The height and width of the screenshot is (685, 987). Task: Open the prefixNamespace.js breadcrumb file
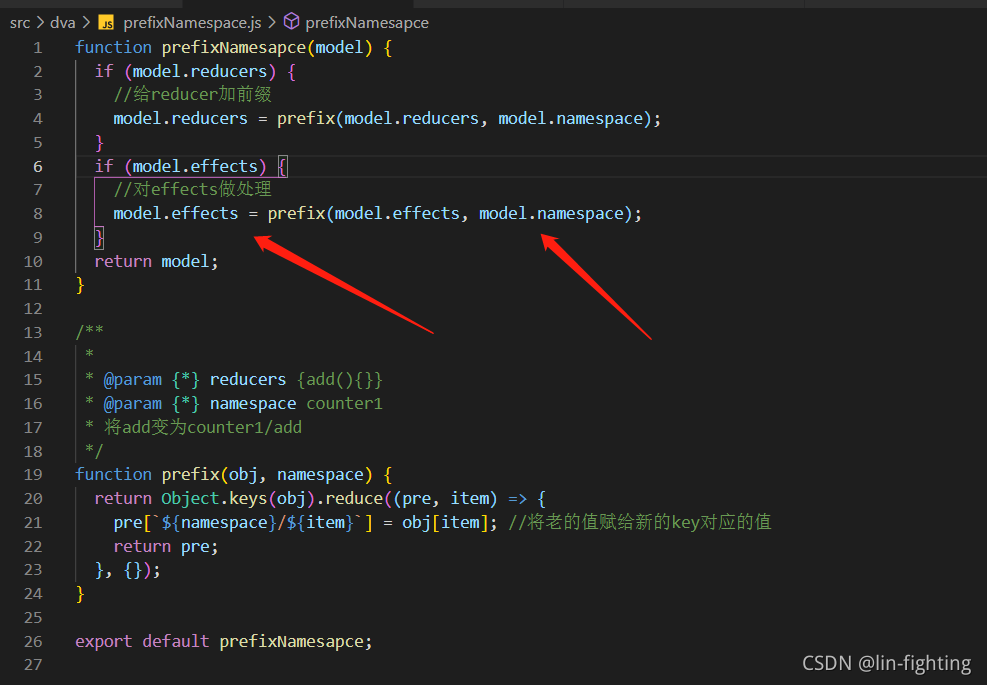tap(192, 23)
